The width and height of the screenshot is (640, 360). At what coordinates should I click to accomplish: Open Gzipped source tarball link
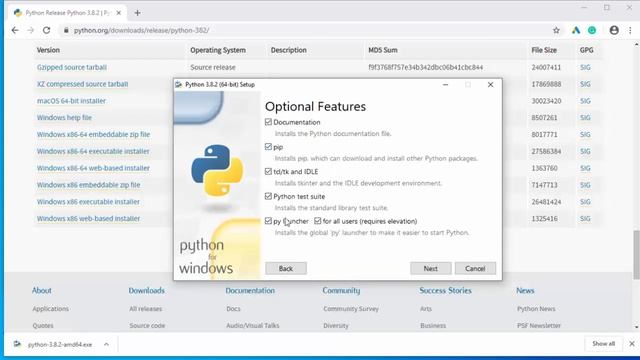(x=72, y=67)
